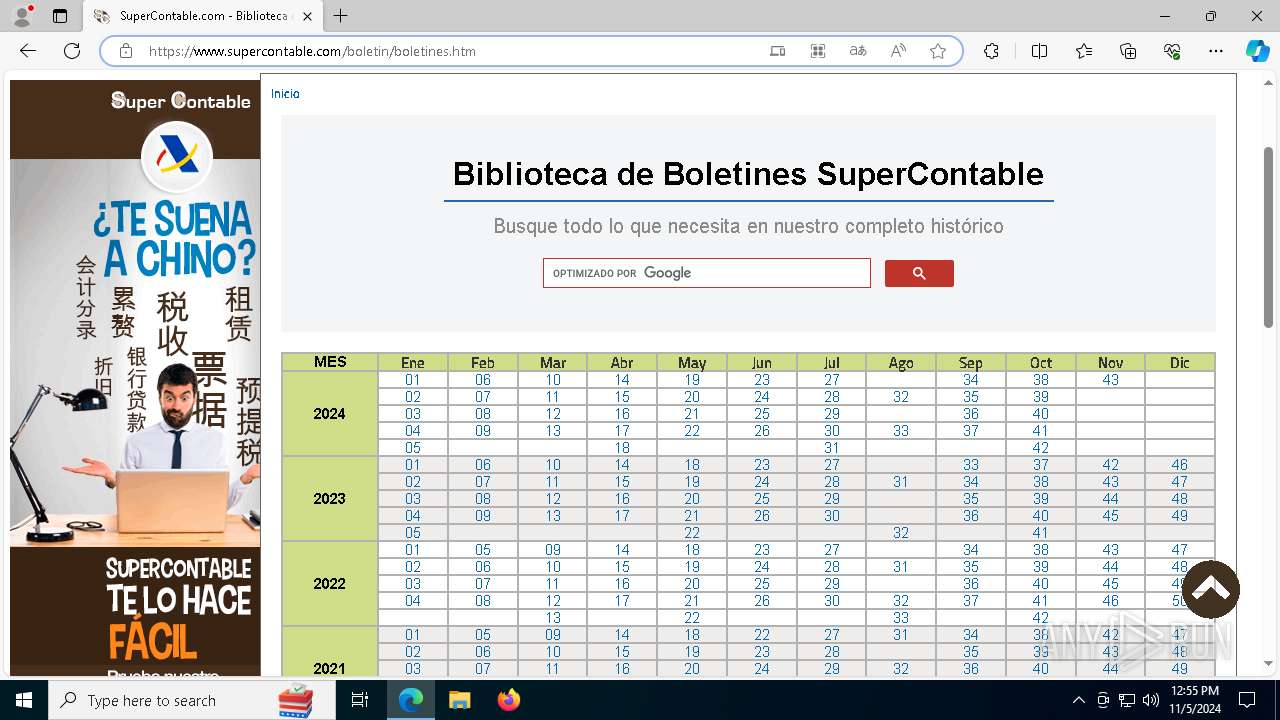1280x720 pixels.
Task: Launch Firefox from taskbar
Action: (x=509, y=700)
